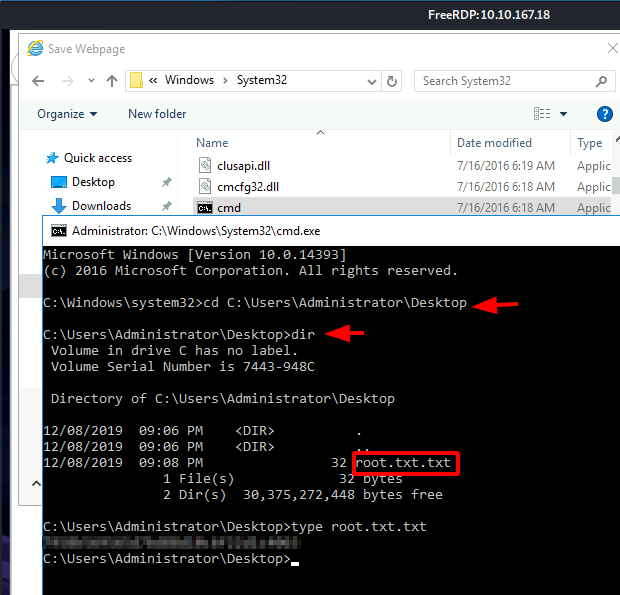Open the Organize menu

coord(67,114)
